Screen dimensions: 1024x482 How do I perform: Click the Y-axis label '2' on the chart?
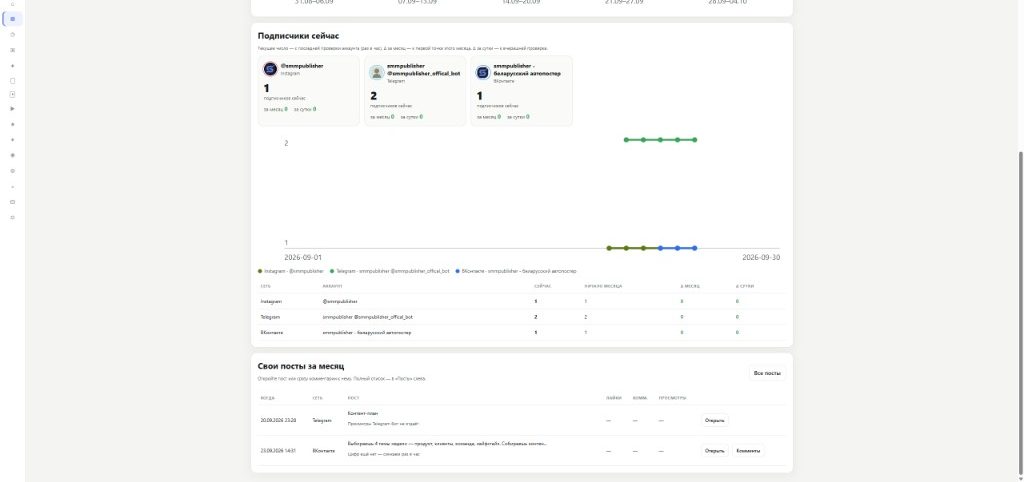[x=286, y=143]
